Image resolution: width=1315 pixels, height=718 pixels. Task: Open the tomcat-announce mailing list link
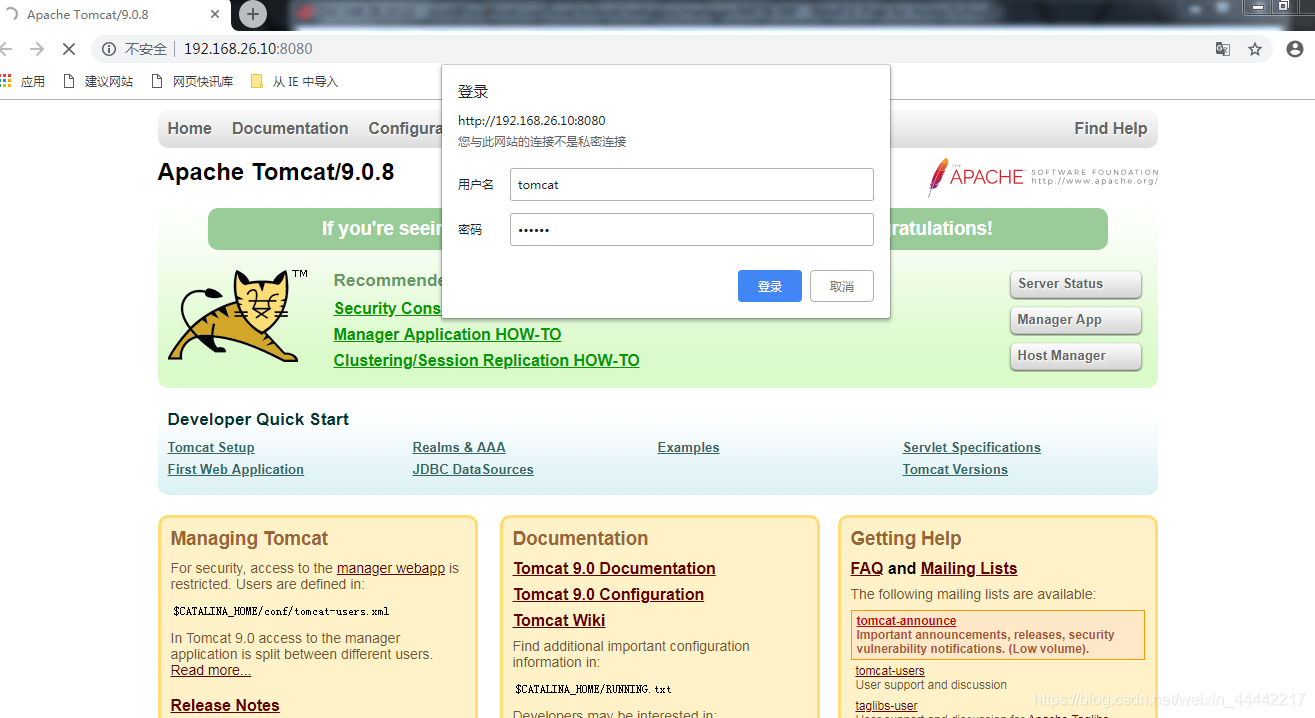click(906, 621)
